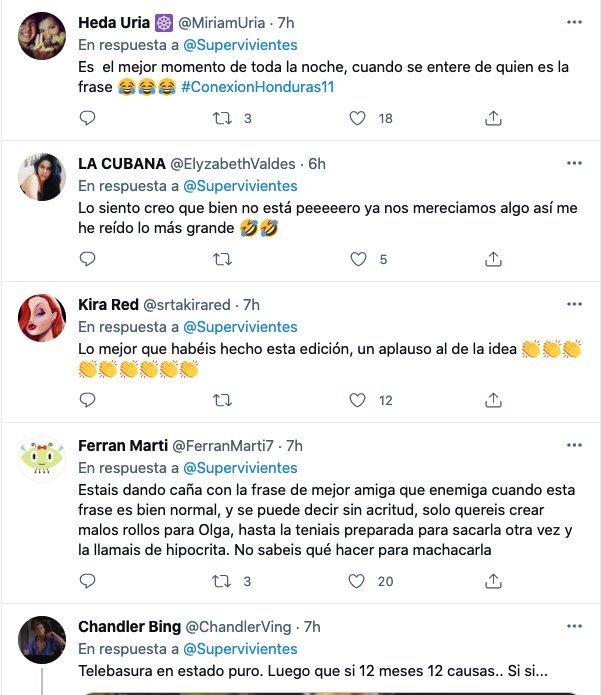The image size is (601, 695).
Task: Reply to Heda Uria's tweet
Action: click(87, 118)
